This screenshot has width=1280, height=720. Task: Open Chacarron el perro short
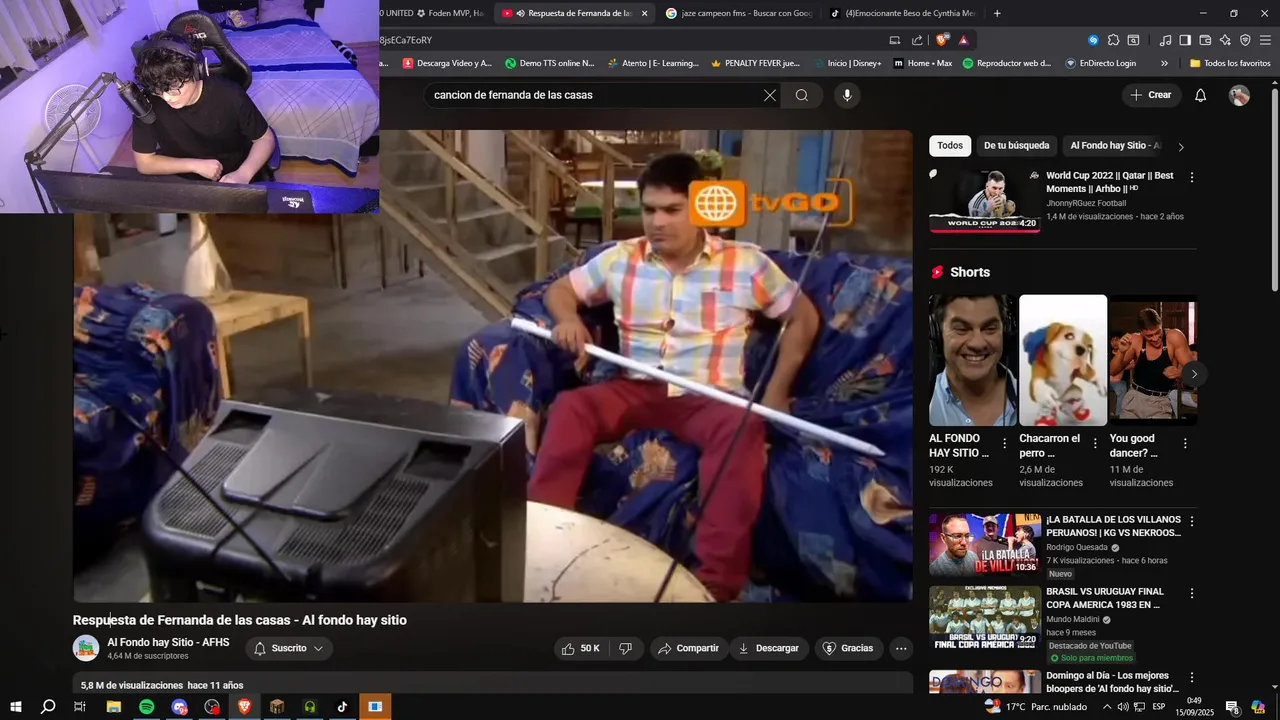tap(1062, 360)
